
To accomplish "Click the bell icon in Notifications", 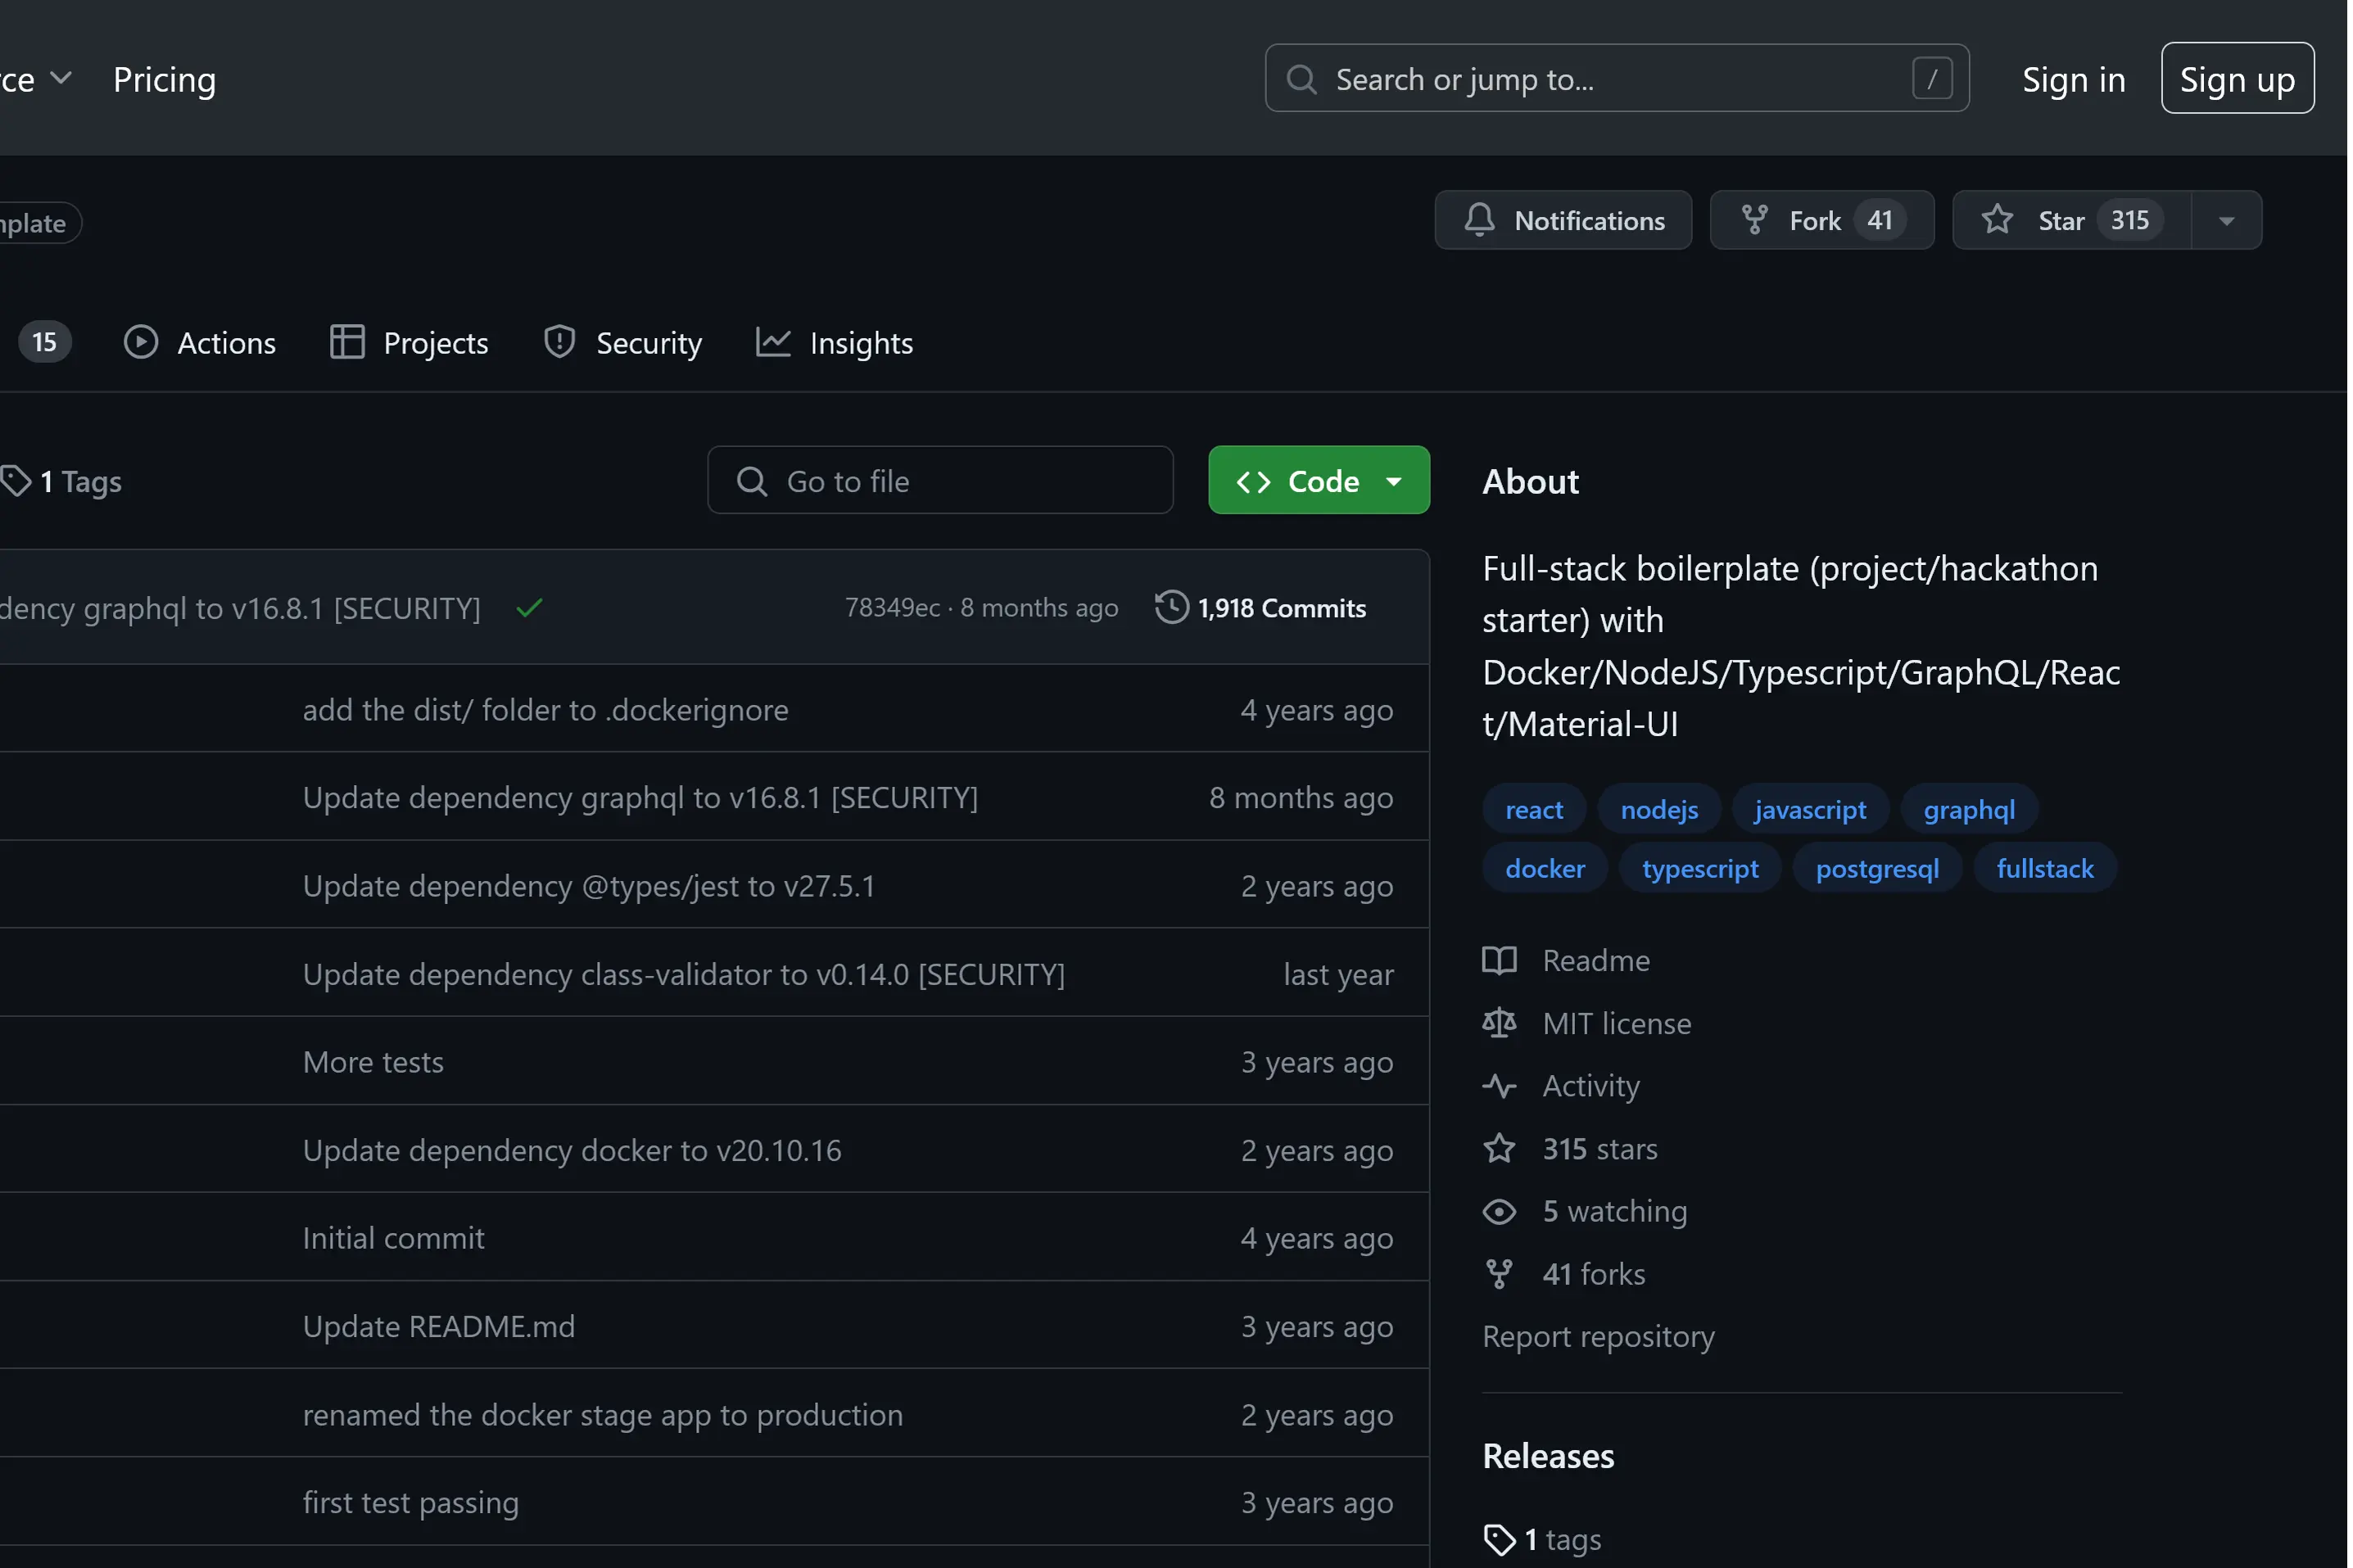I will (1479, 220).
